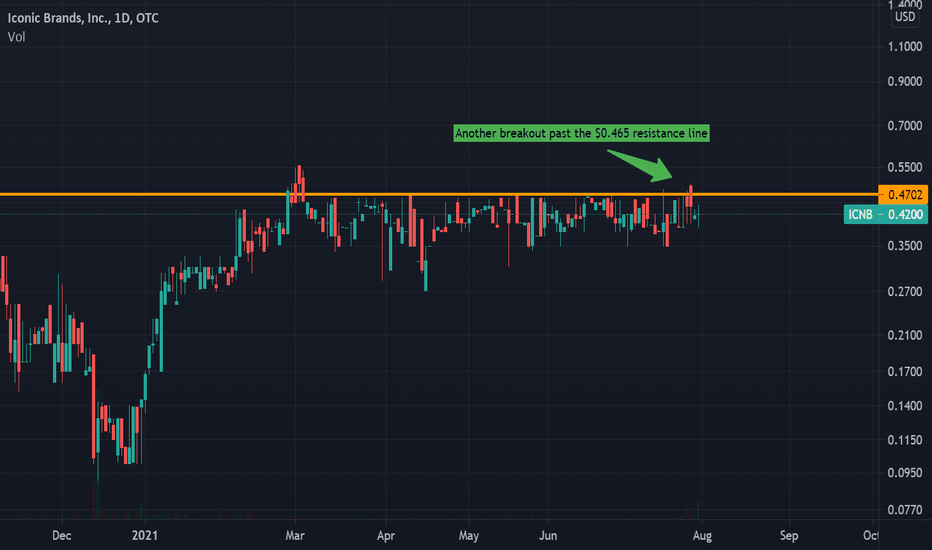Click the Dec label on time axis

click(62, 535)
